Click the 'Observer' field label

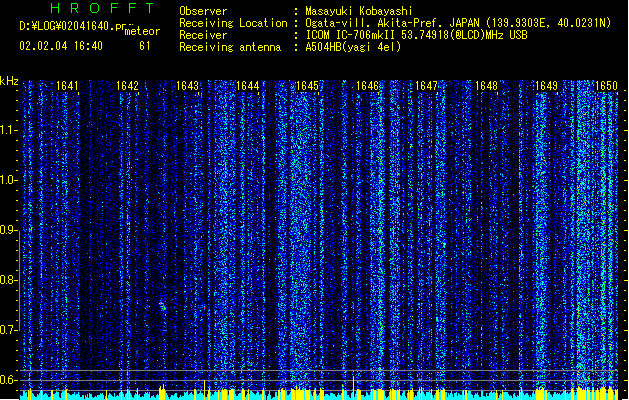(203, 11)
